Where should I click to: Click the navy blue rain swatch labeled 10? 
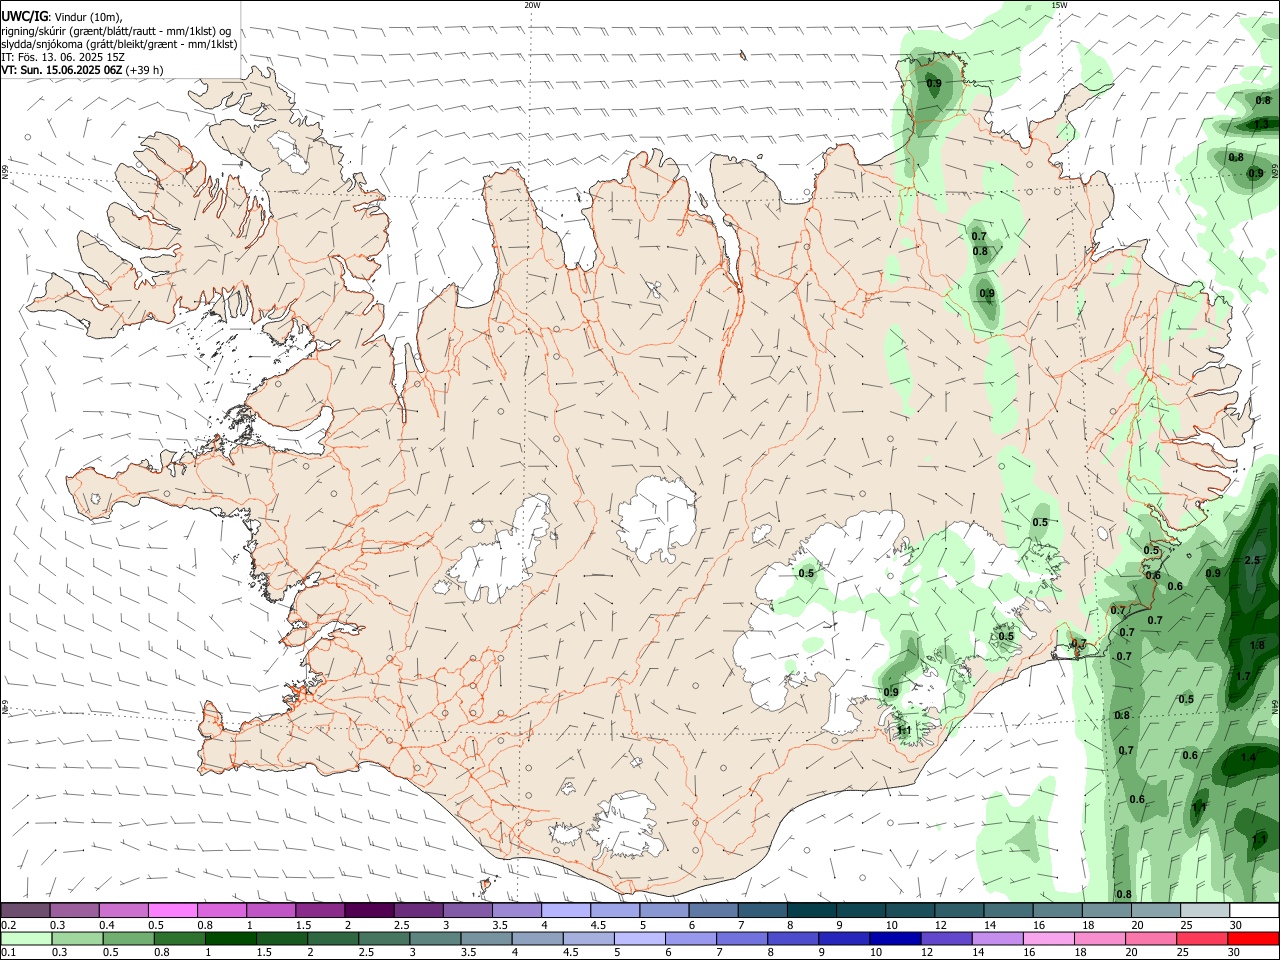[x=895, y=938]
